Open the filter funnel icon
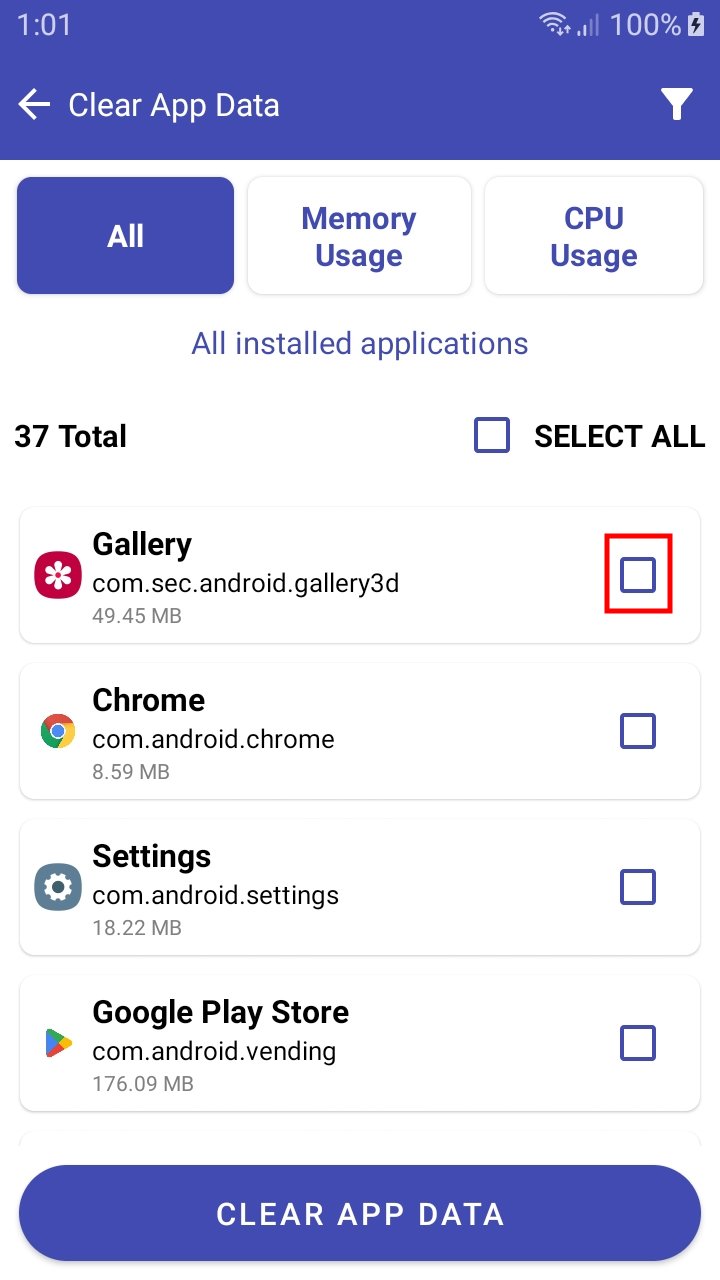This screenshot has height=1280, width=720. coord(677,104)
